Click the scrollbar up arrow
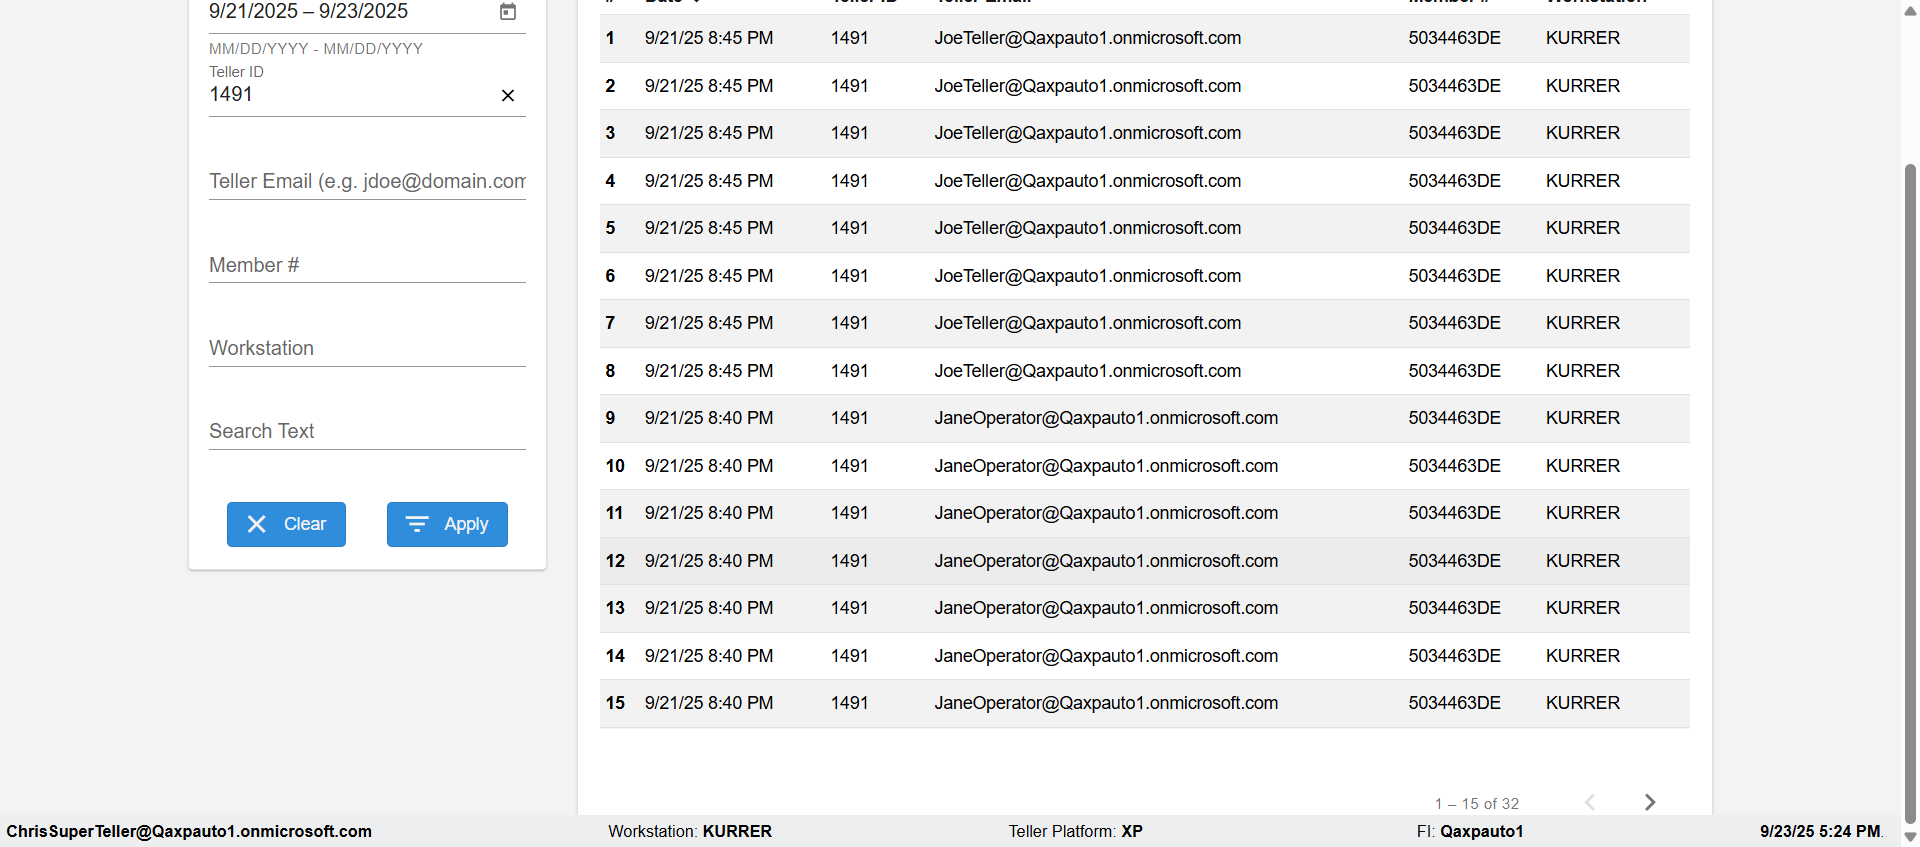Viewport: 1920px width, 847px height. [1910, 10]
